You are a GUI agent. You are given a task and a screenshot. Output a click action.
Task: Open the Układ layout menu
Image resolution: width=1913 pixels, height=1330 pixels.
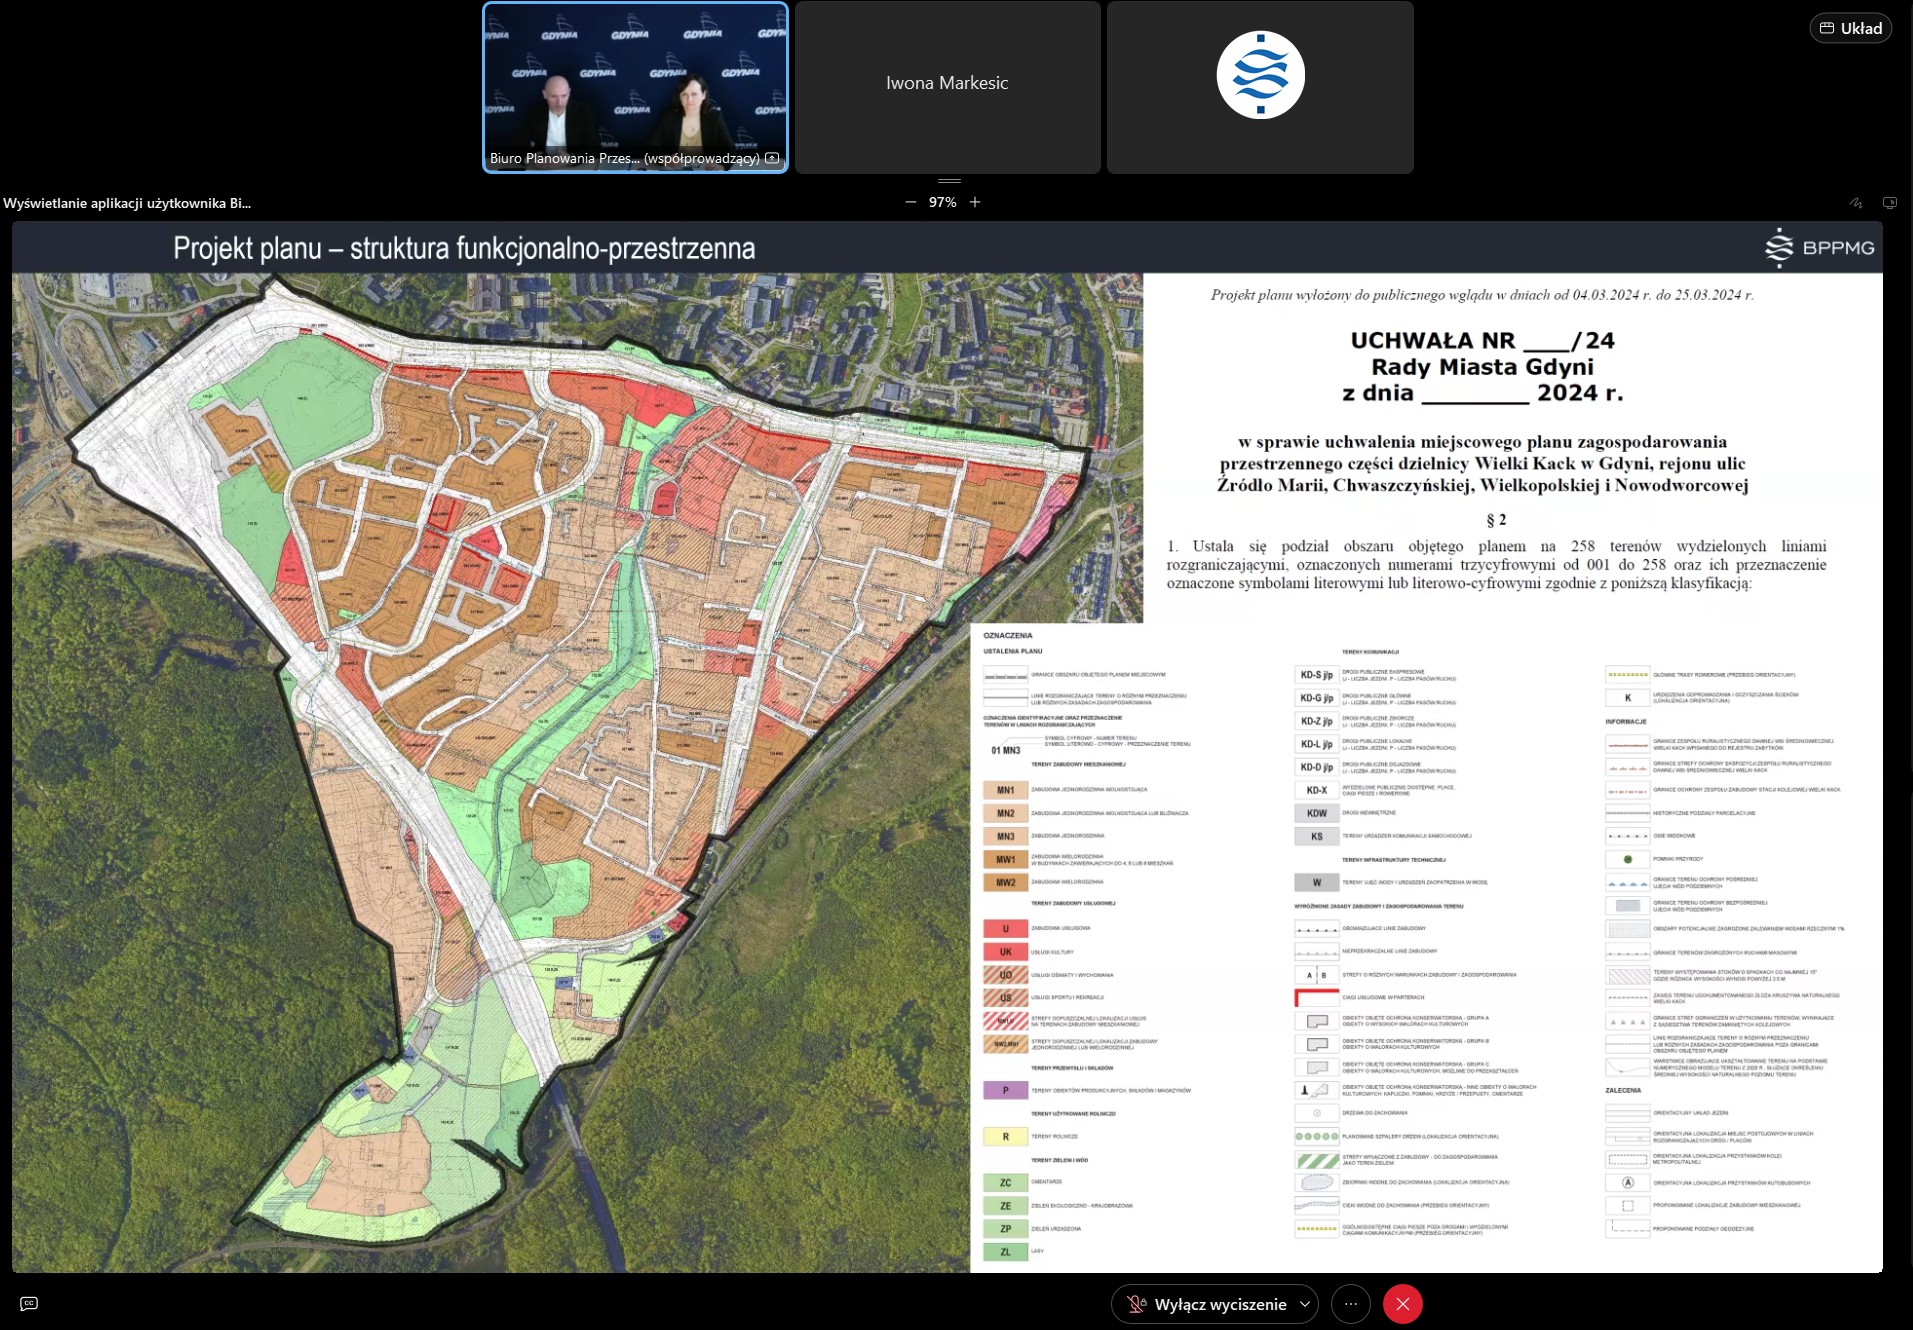tap(1850, 28)
